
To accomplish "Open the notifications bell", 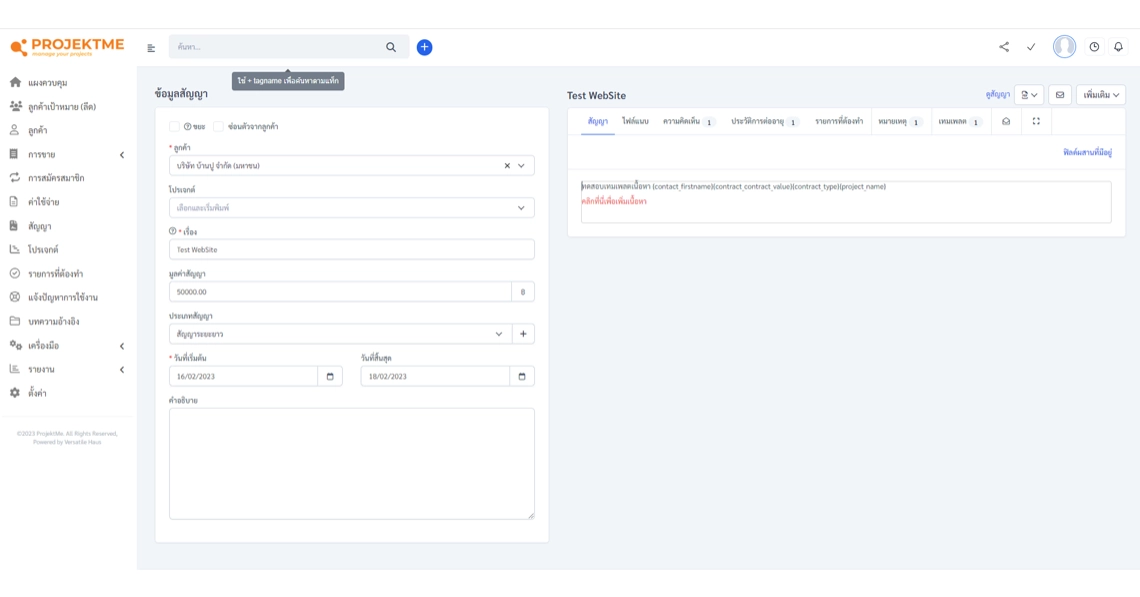I will coord(1118,47).
